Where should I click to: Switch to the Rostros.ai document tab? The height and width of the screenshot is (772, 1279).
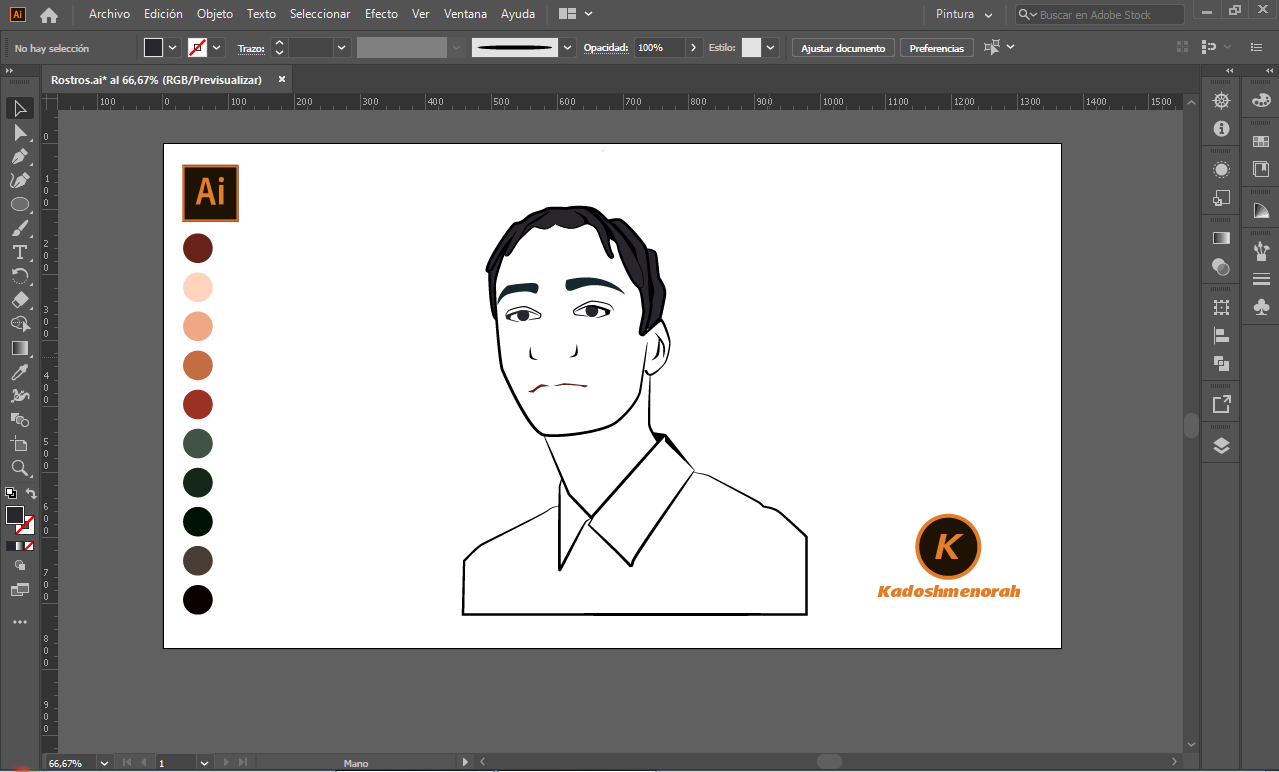pyautogui.click(x=156, y=80)
